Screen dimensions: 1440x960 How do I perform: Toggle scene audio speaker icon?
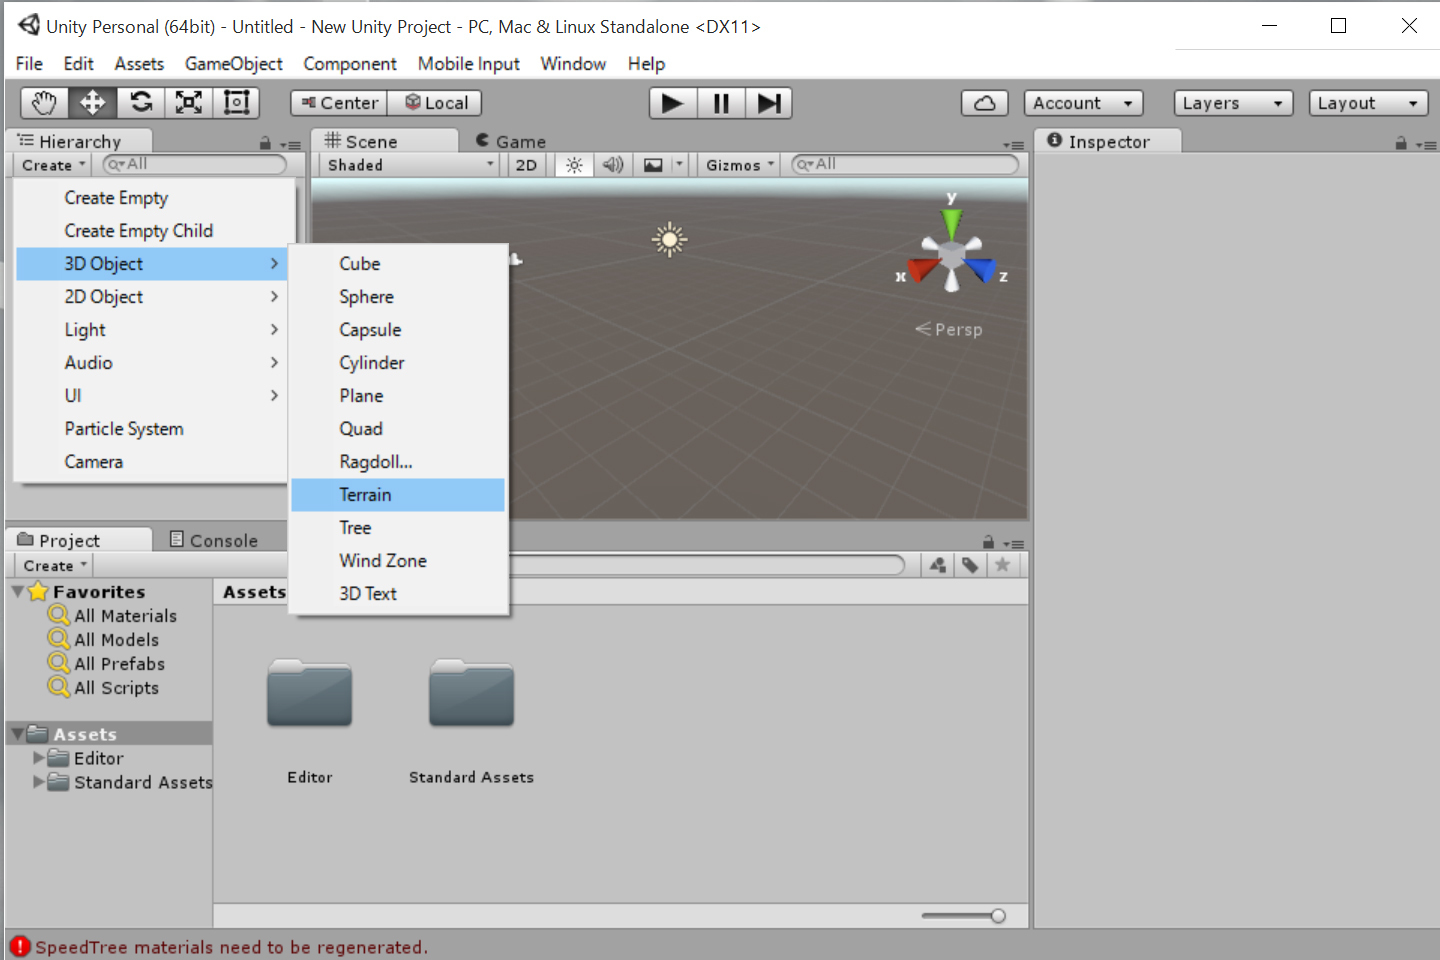613,165
